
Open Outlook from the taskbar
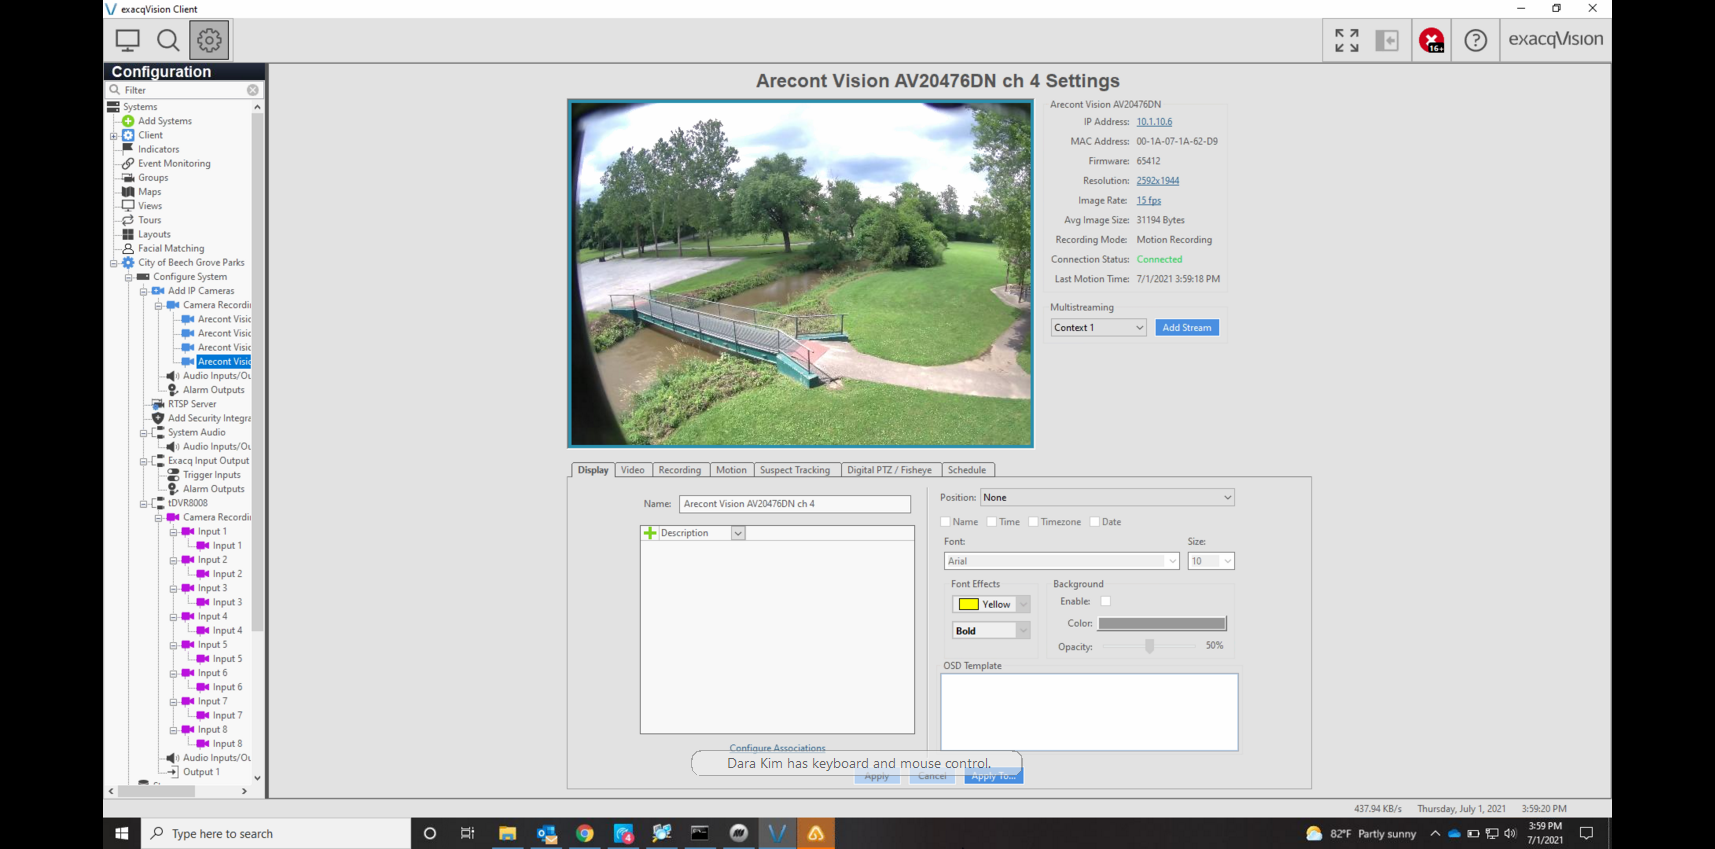[x=546, y=833]
